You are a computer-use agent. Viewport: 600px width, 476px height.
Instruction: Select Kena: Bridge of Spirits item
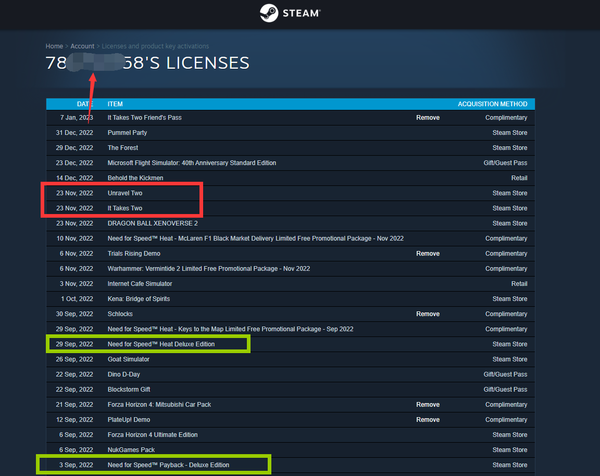coord(139,299)
